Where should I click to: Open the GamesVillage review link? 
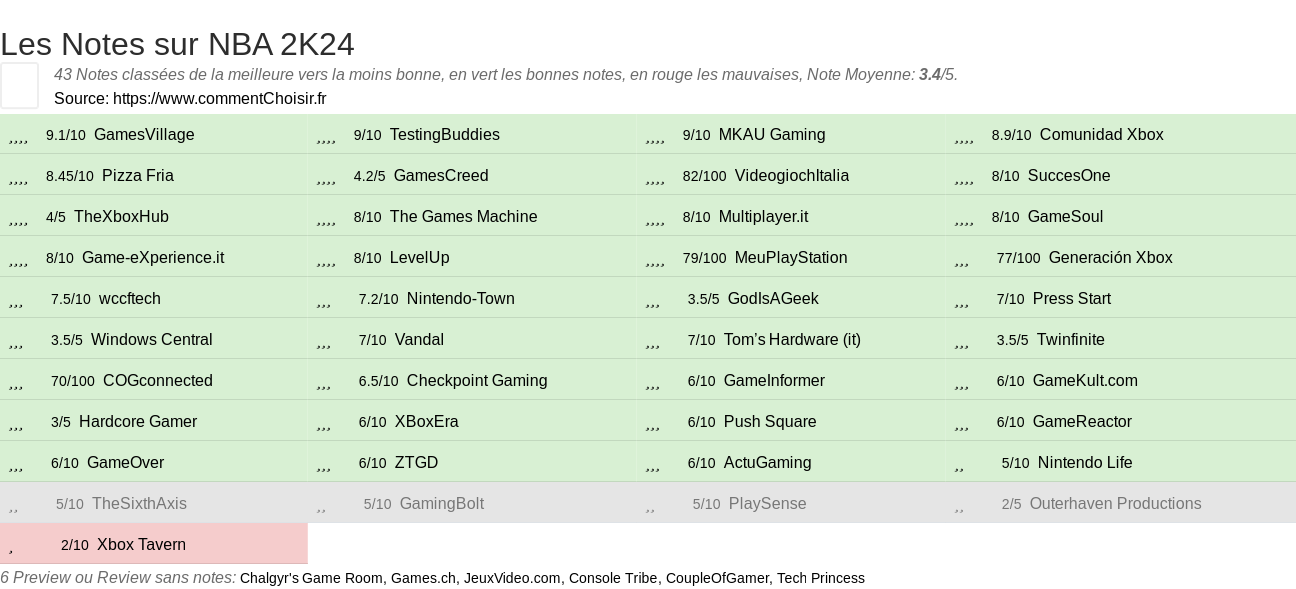click(x=144, y=135)
